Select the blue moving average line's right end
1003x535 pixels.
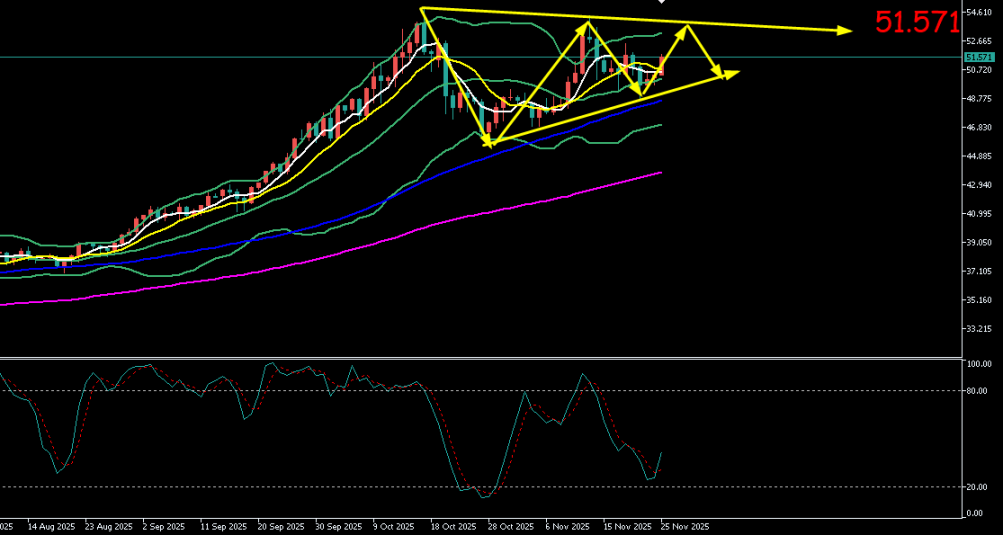[659, 101]
